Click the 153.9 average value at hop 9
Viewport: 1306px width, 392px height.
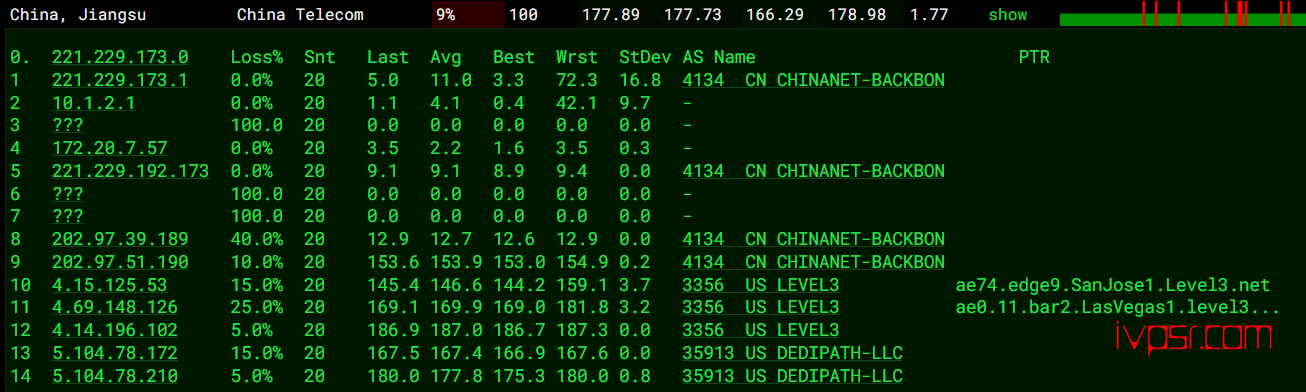pos(456,262)
